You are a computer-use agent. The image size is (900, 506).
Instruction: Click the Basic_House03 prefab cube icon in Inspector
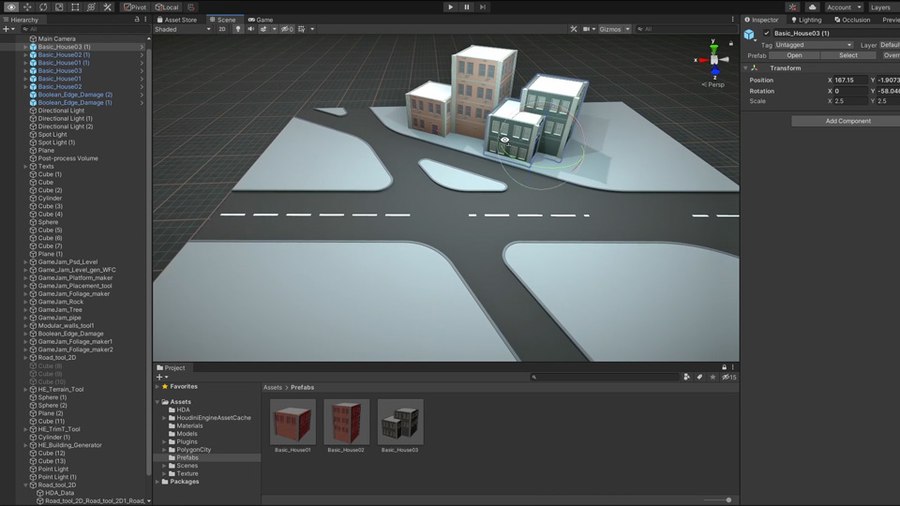pos(749,34)
